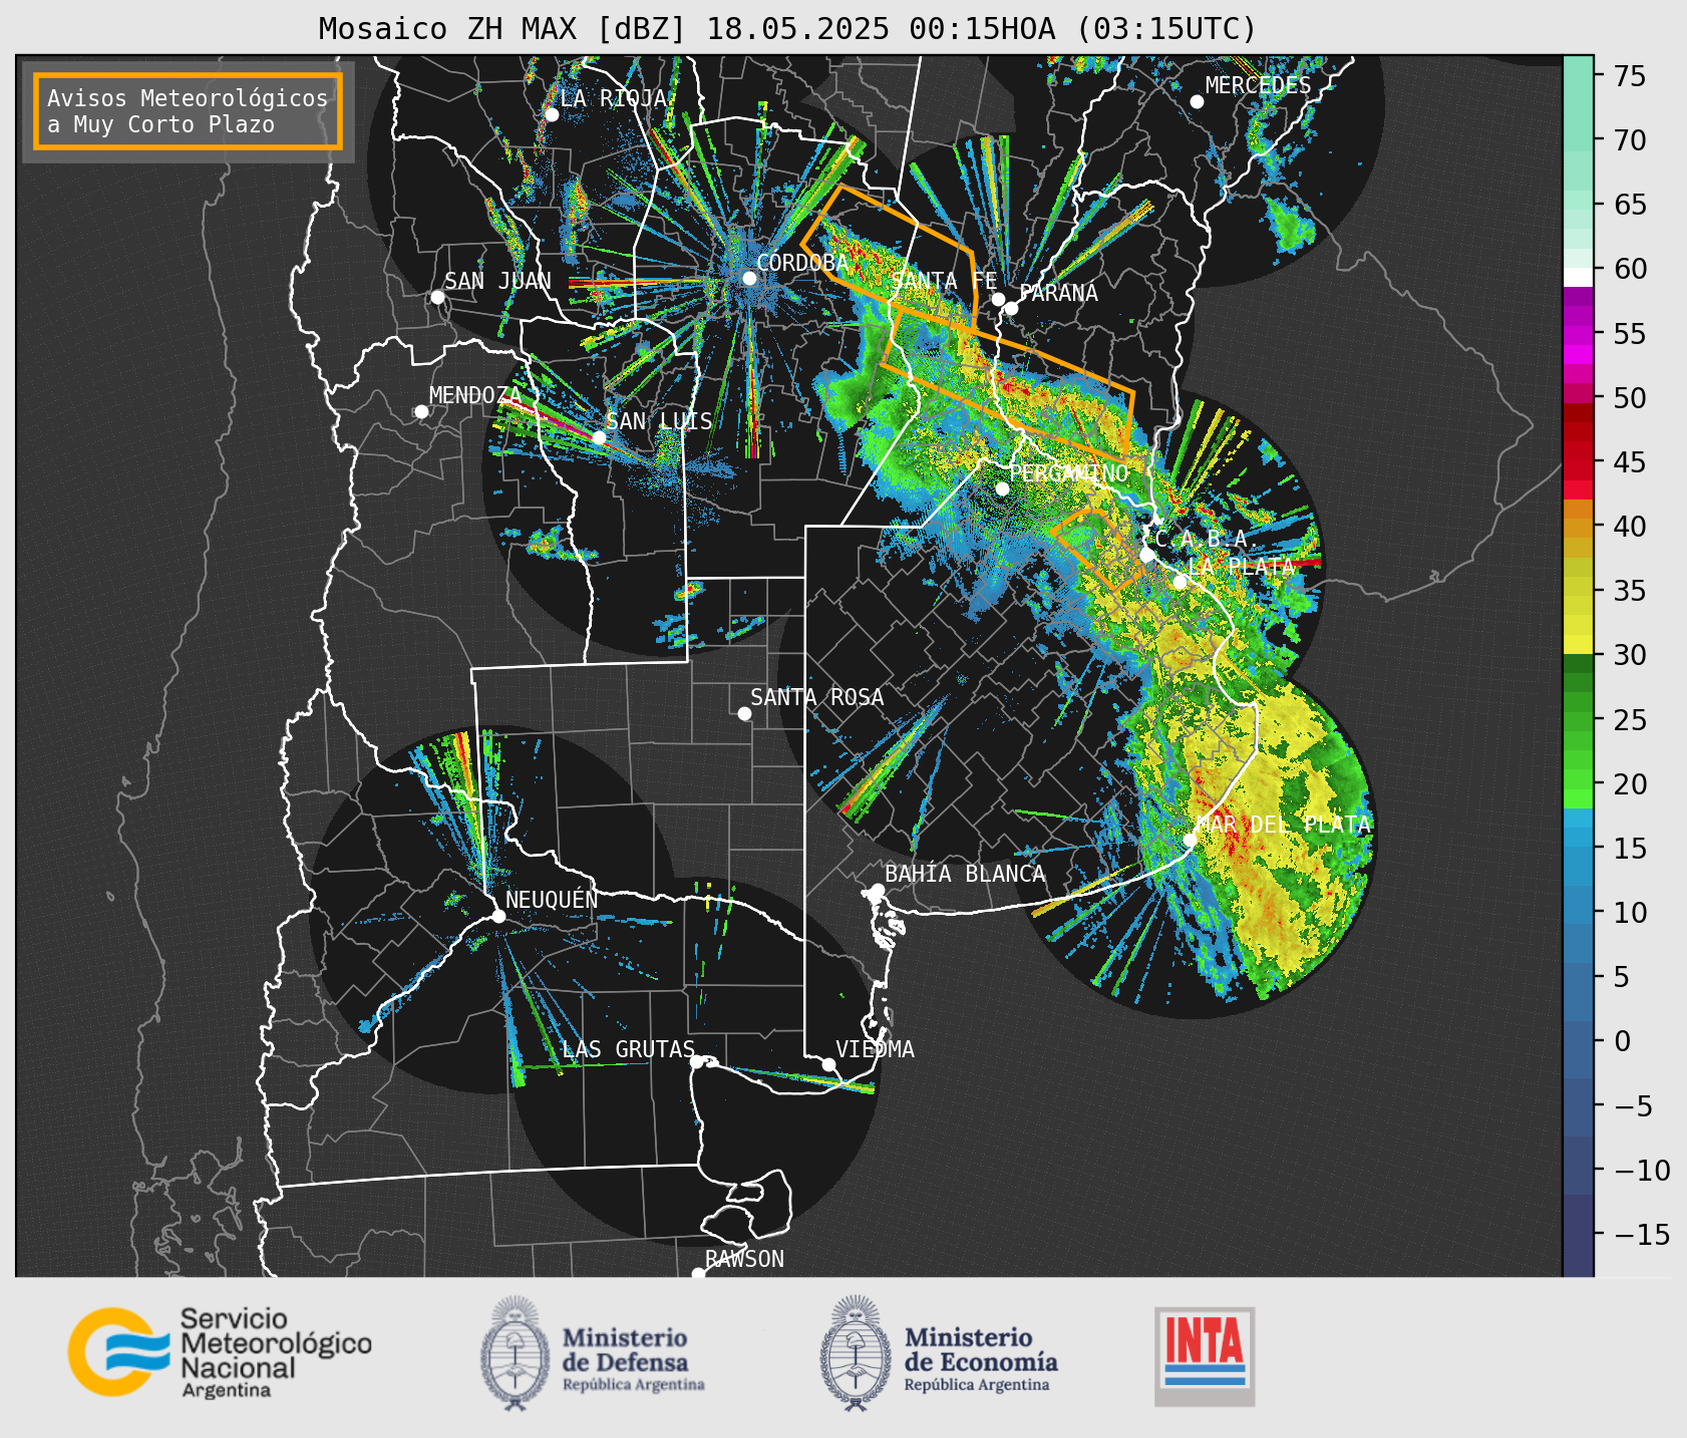Click the BAHÍA BLANCA city label

point(964,874)
